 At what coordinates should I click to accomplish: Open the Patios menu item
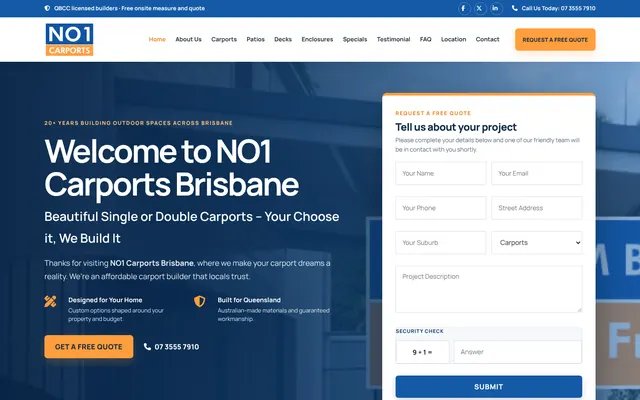pos(256,40)
